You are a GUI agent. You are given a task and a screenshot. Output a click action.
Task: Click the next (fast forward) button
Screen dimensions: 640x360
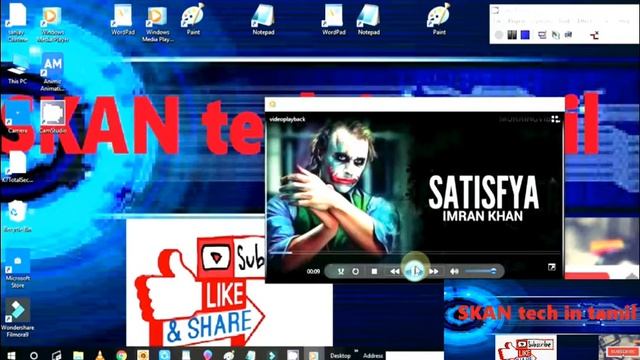(434, 271)
